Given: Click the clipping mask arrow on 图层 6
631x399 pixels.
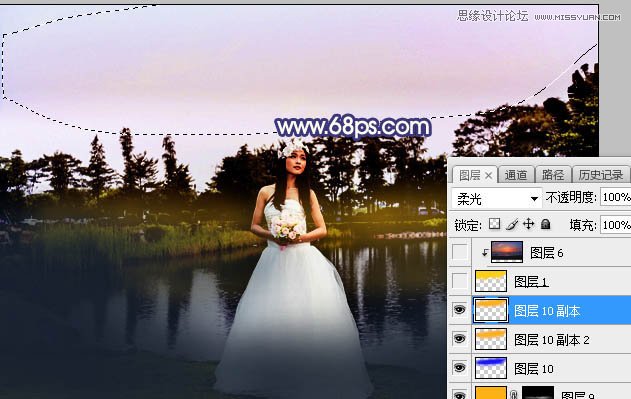Looking at the screenshot, I should click(x=485, y=253).
